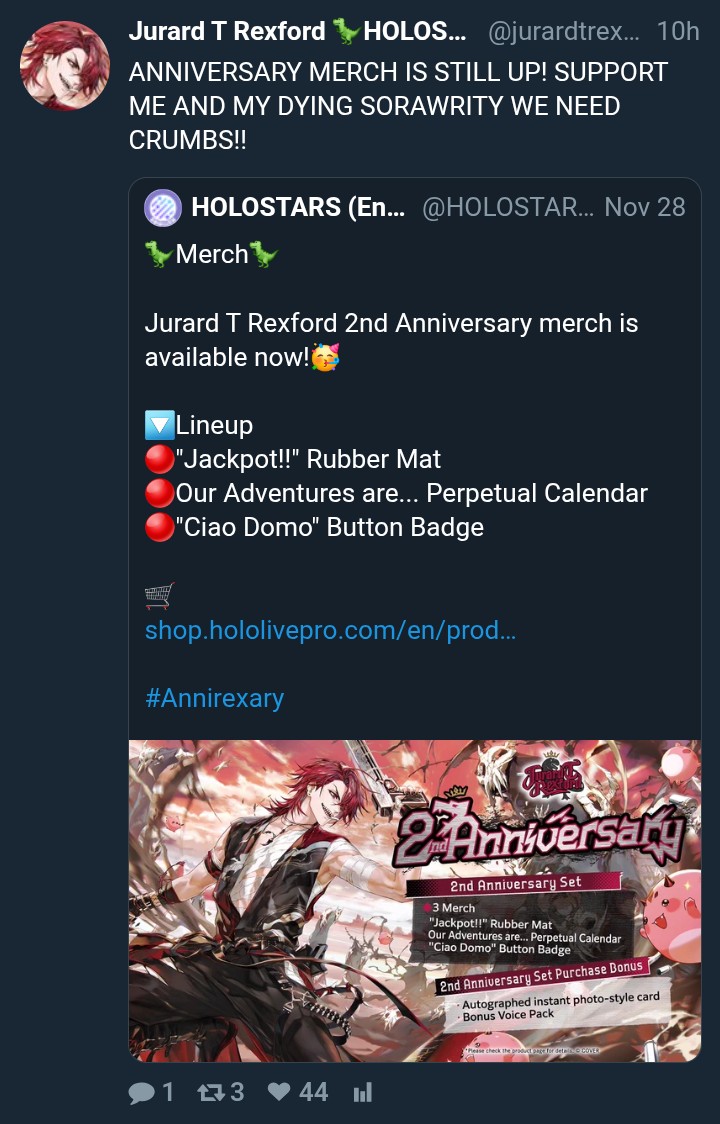
Task: Open the Nov 28 quoted tweet timestamp
Action: pos(645,207)
